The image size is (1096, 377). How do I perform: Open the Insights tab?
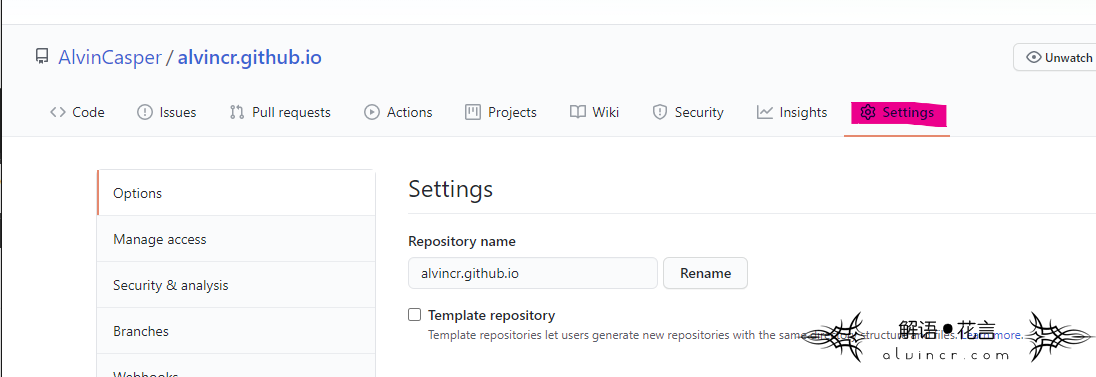pyautogui.click(x=792, y=112)
